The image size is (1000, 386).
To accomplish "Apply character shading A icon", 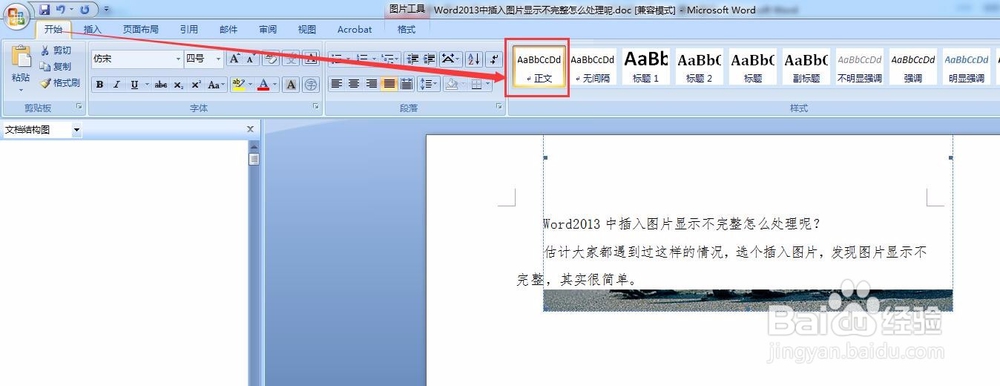I will pyautogui.click(x=291, y=85).
